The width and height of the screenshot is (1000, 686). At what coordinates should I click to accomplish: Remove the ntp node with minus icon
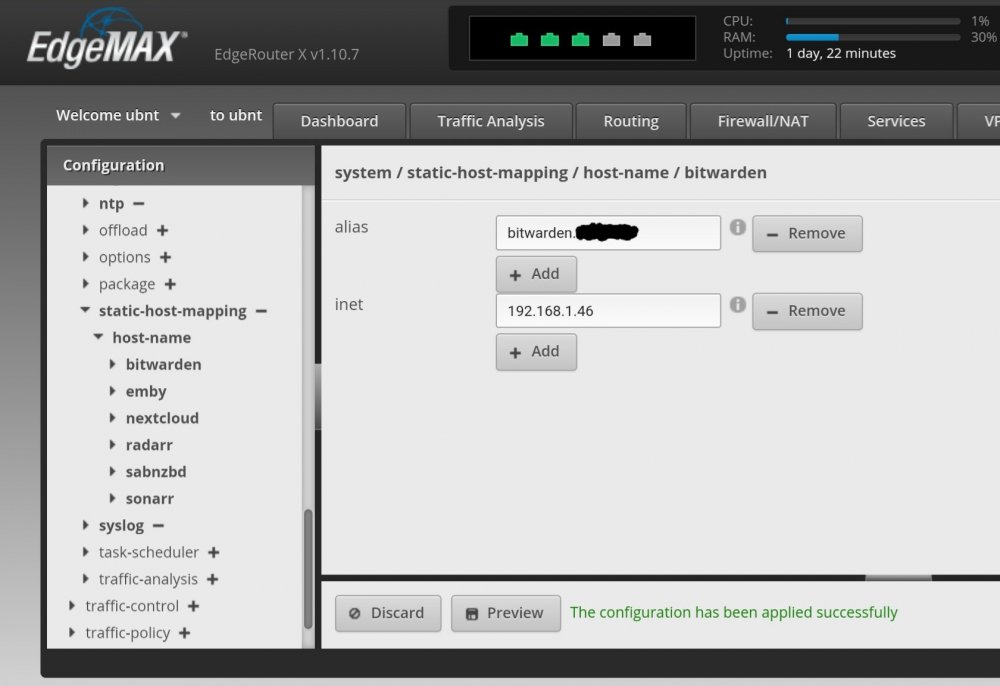point(139,204)
